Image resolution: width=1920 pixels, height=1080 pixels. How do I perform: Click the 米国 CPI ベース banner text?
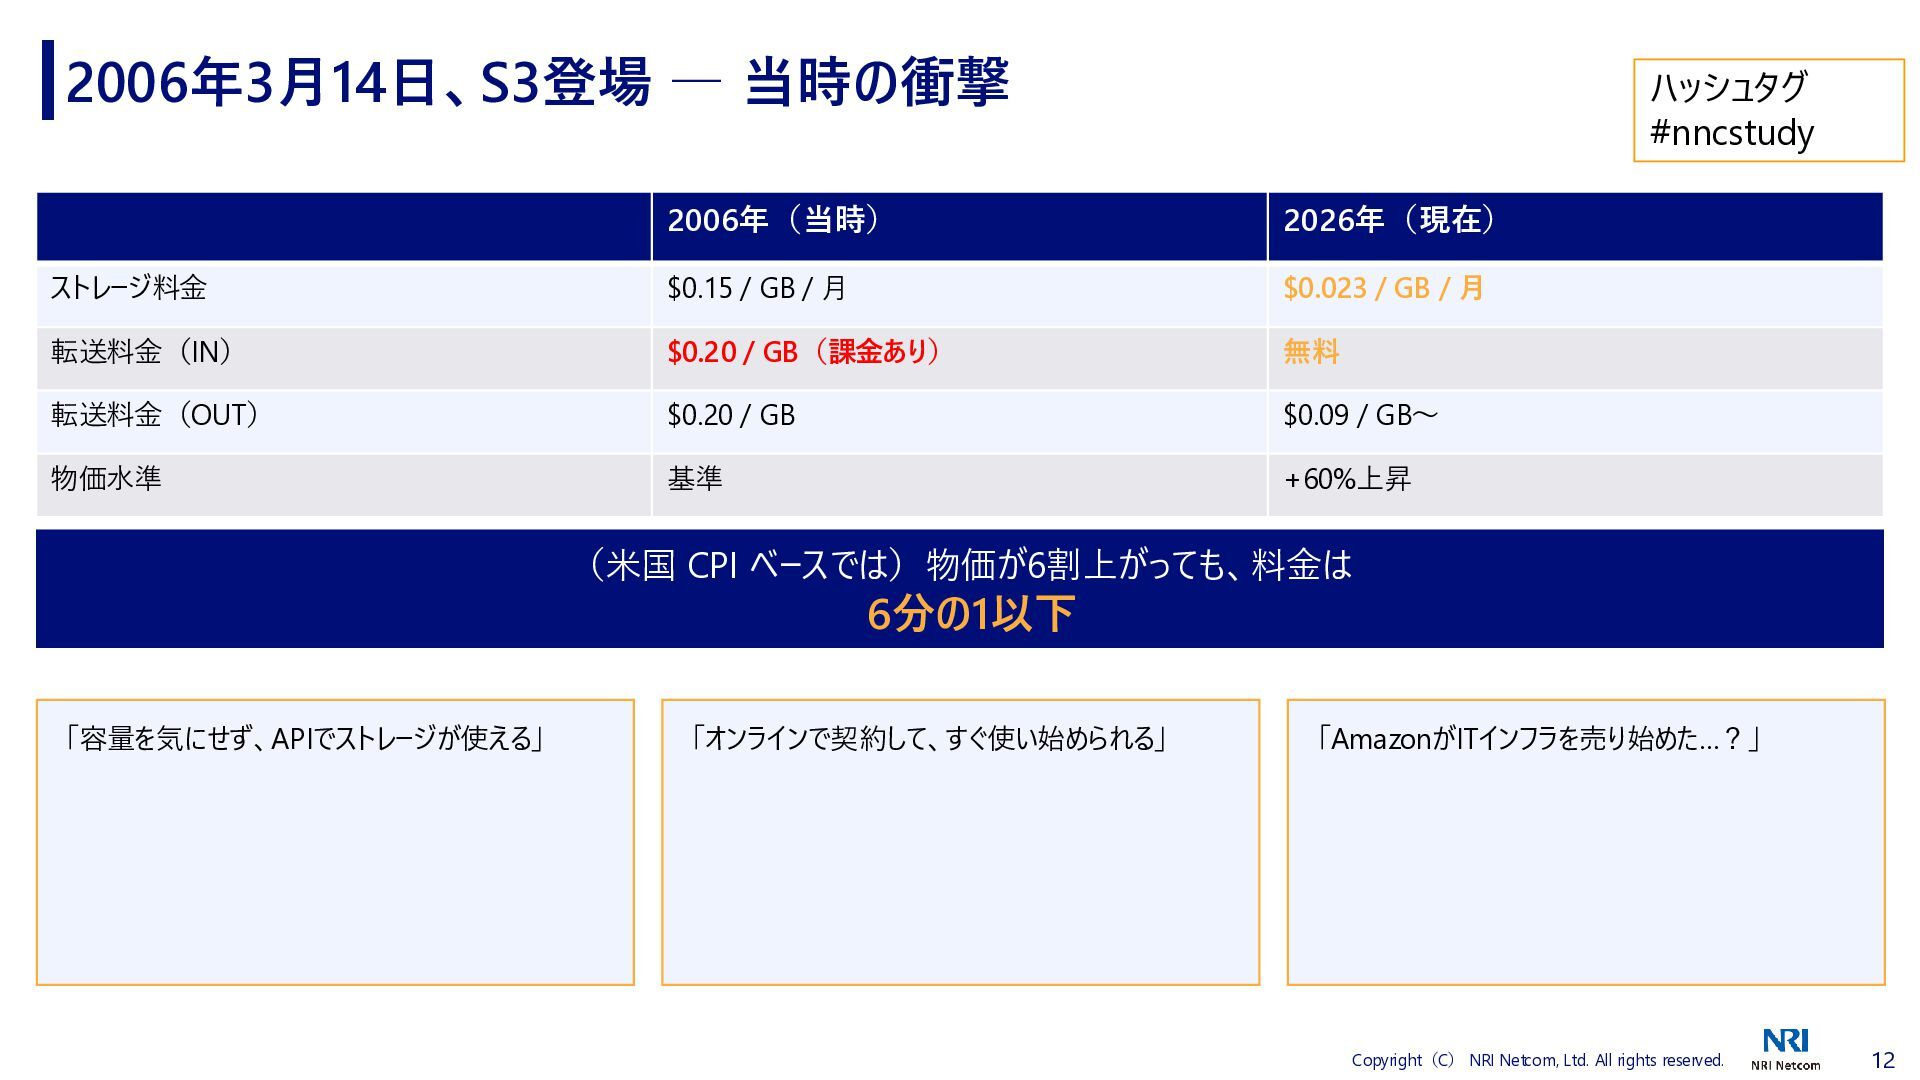tap(967, 566)
